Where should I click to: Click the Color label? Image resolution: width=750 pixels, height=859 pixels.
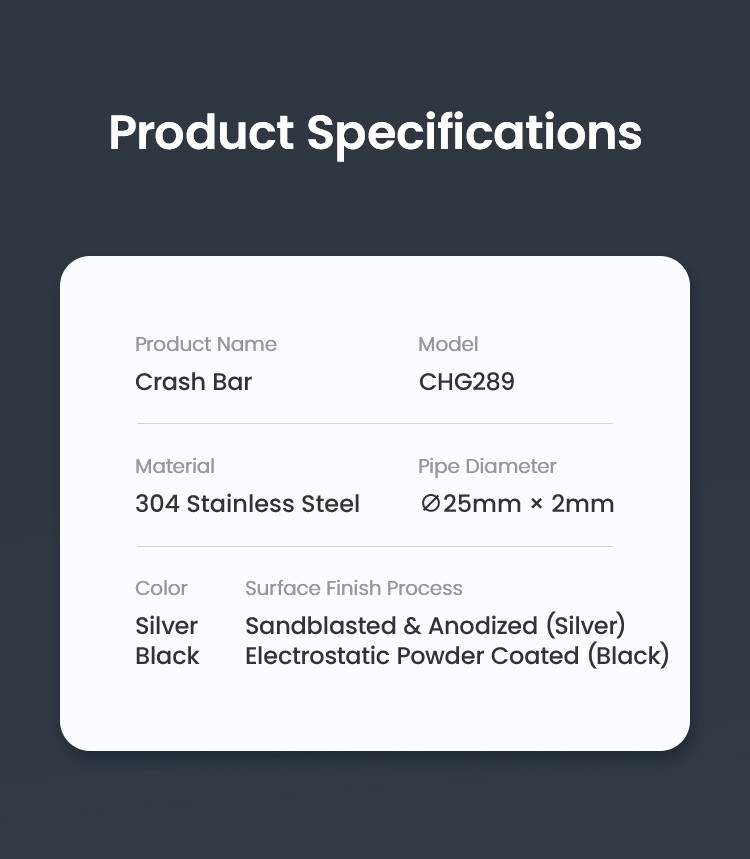(161, 588)
